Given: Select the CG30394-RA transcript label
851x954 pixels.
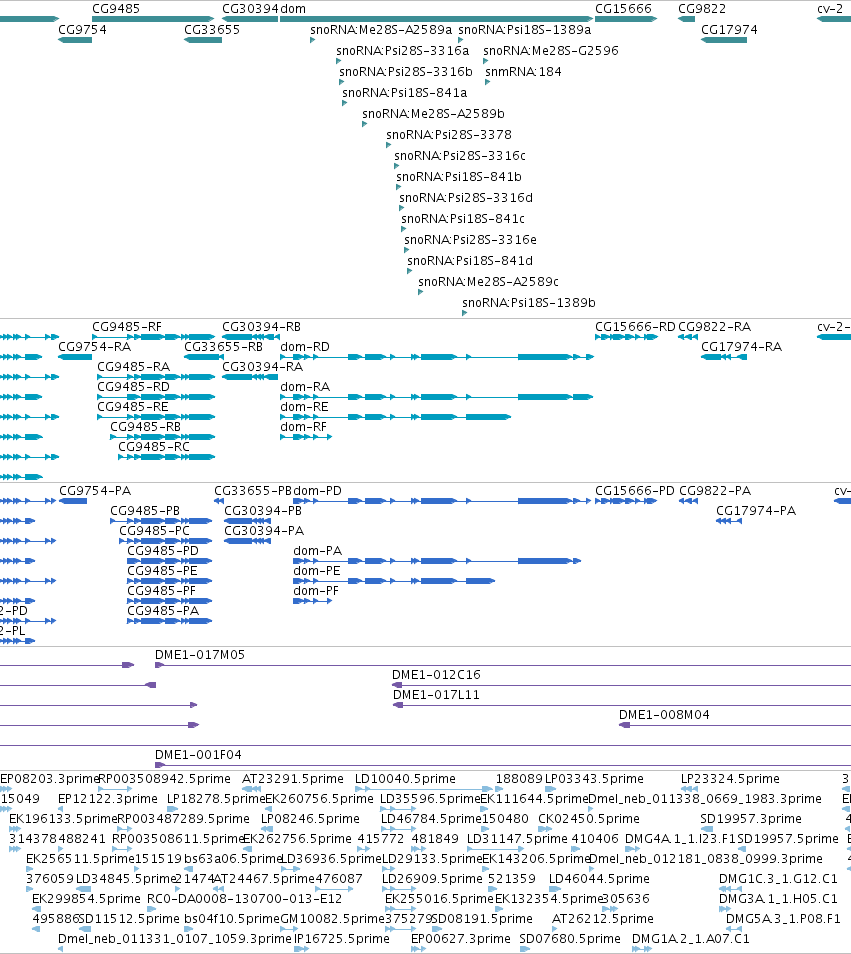Looking at the screenshot, I should tap(262, 366).
